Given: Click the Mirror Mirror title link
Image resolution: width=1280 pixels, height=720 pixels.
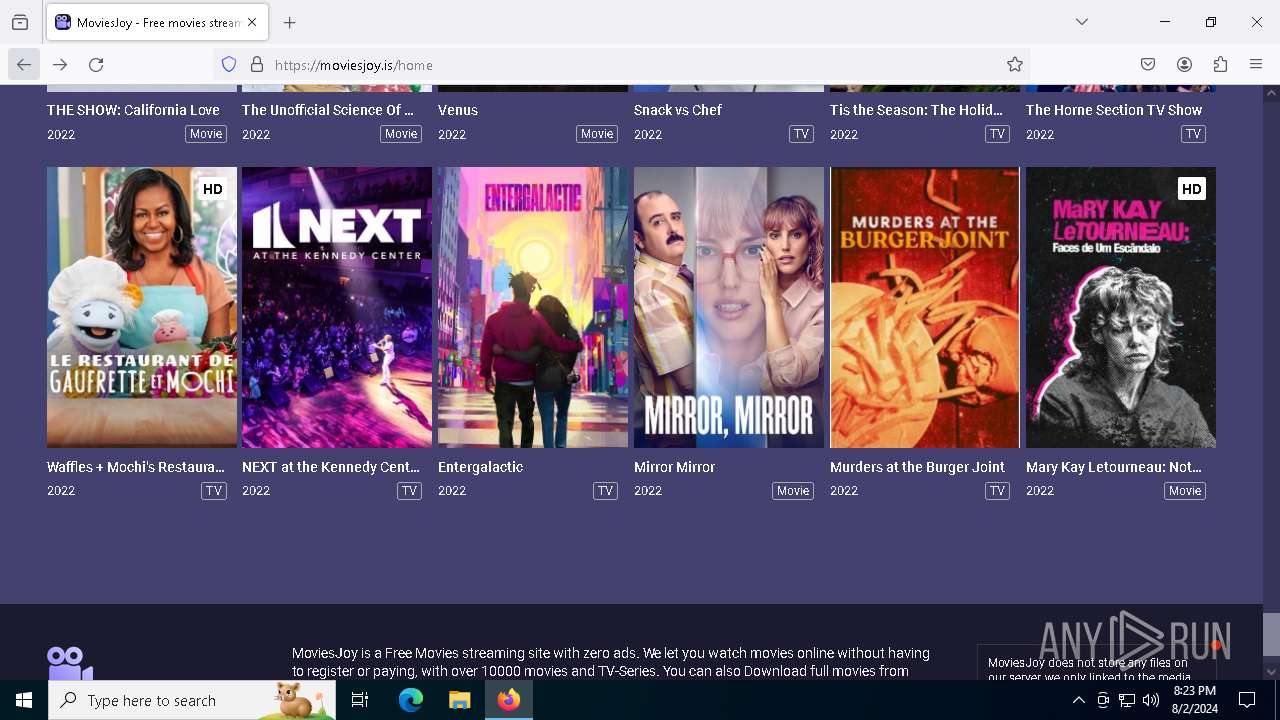Looking at the screenshot, I should coord(674,467).
